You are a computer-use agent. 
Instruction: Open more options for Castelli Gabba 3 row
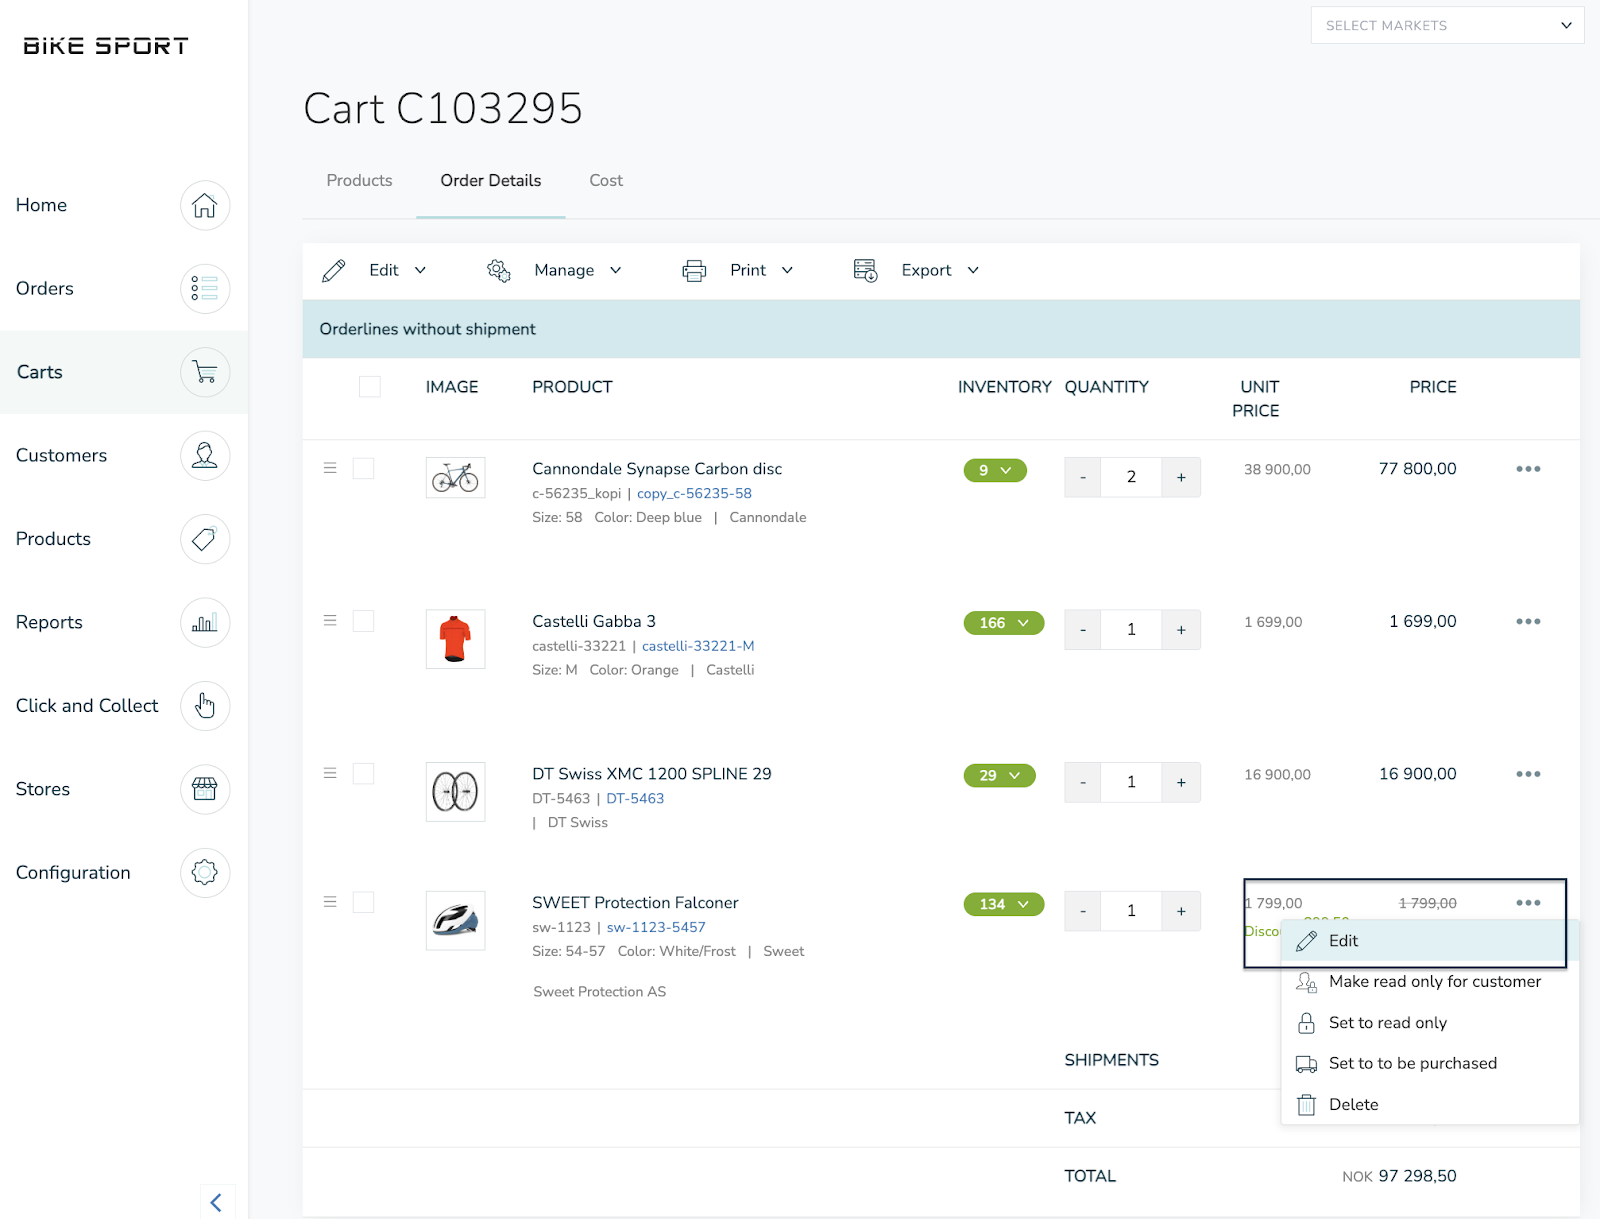[1528, 622]
